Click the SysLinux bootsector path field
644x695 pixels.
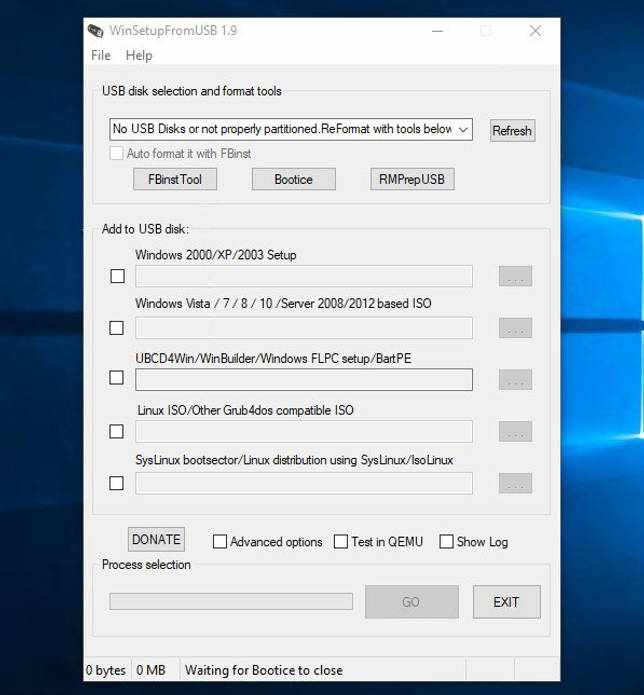click(x=304, y=483)
